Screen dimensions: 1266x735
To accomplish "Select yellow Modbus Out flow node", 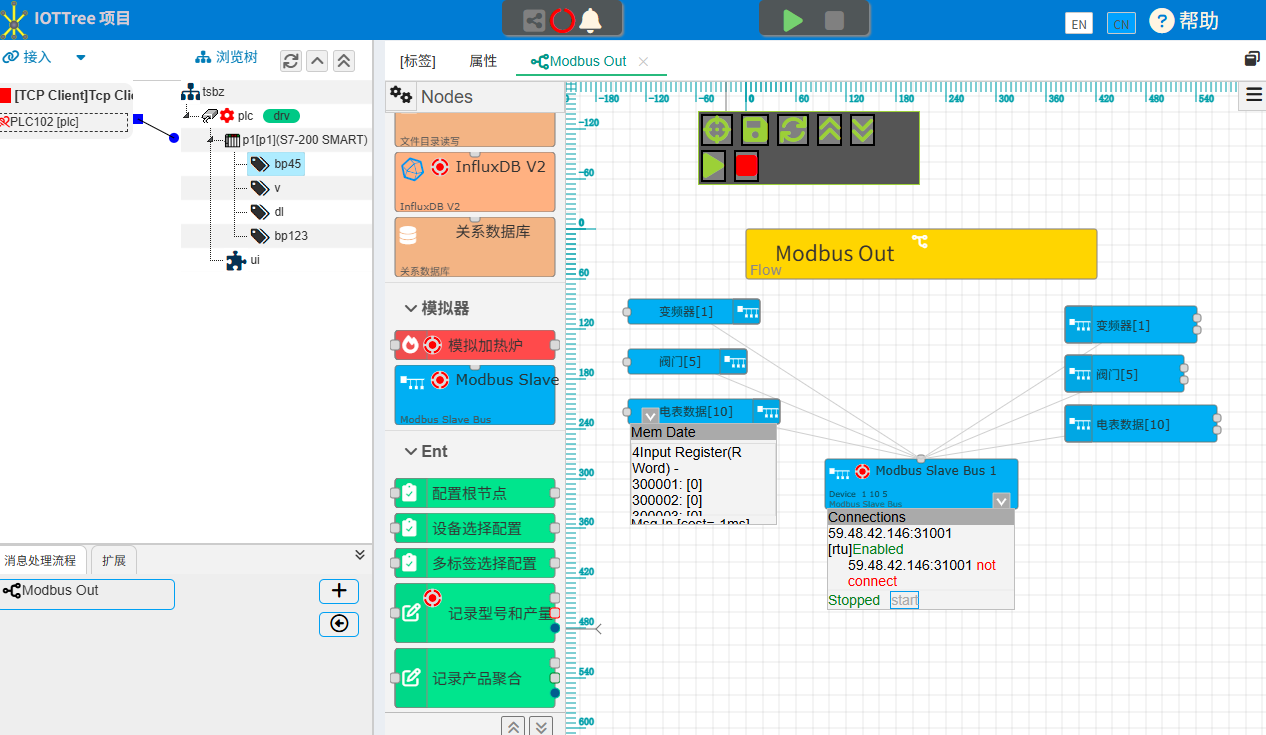I will [921, 254].
